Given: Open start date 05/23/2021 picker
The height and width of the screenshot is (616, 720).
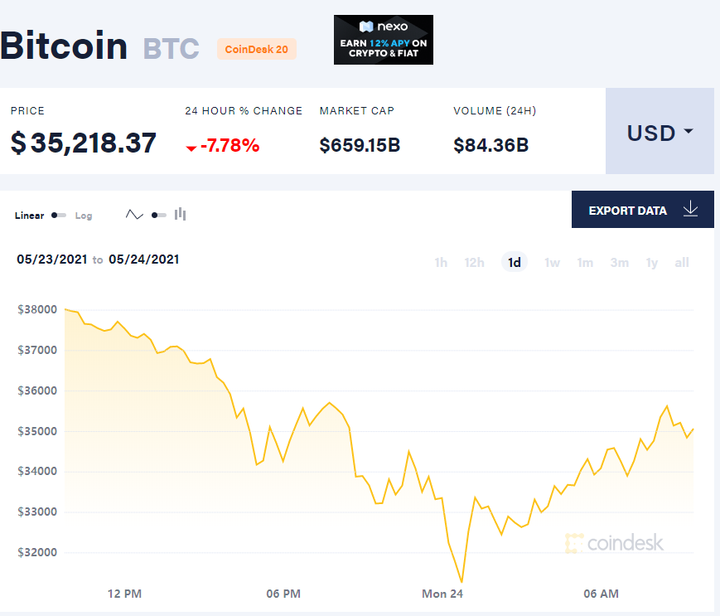Looking at the screenshot, I should [52, 259].
